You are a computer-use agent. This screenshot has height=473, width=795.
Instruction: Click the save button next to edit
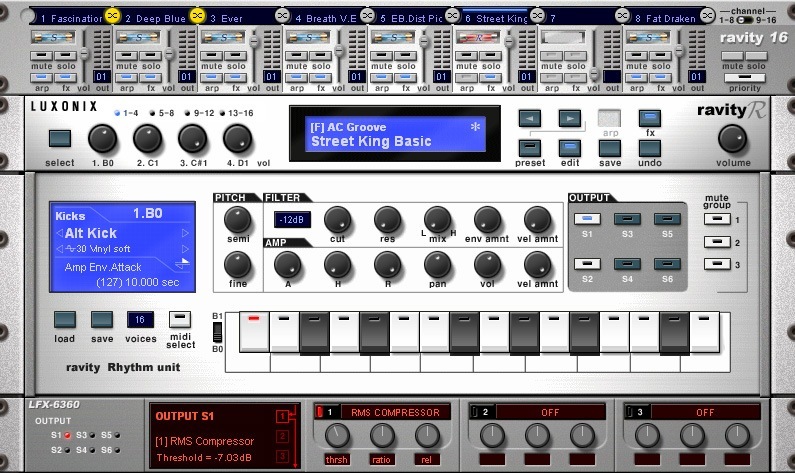tap(609, 148)
